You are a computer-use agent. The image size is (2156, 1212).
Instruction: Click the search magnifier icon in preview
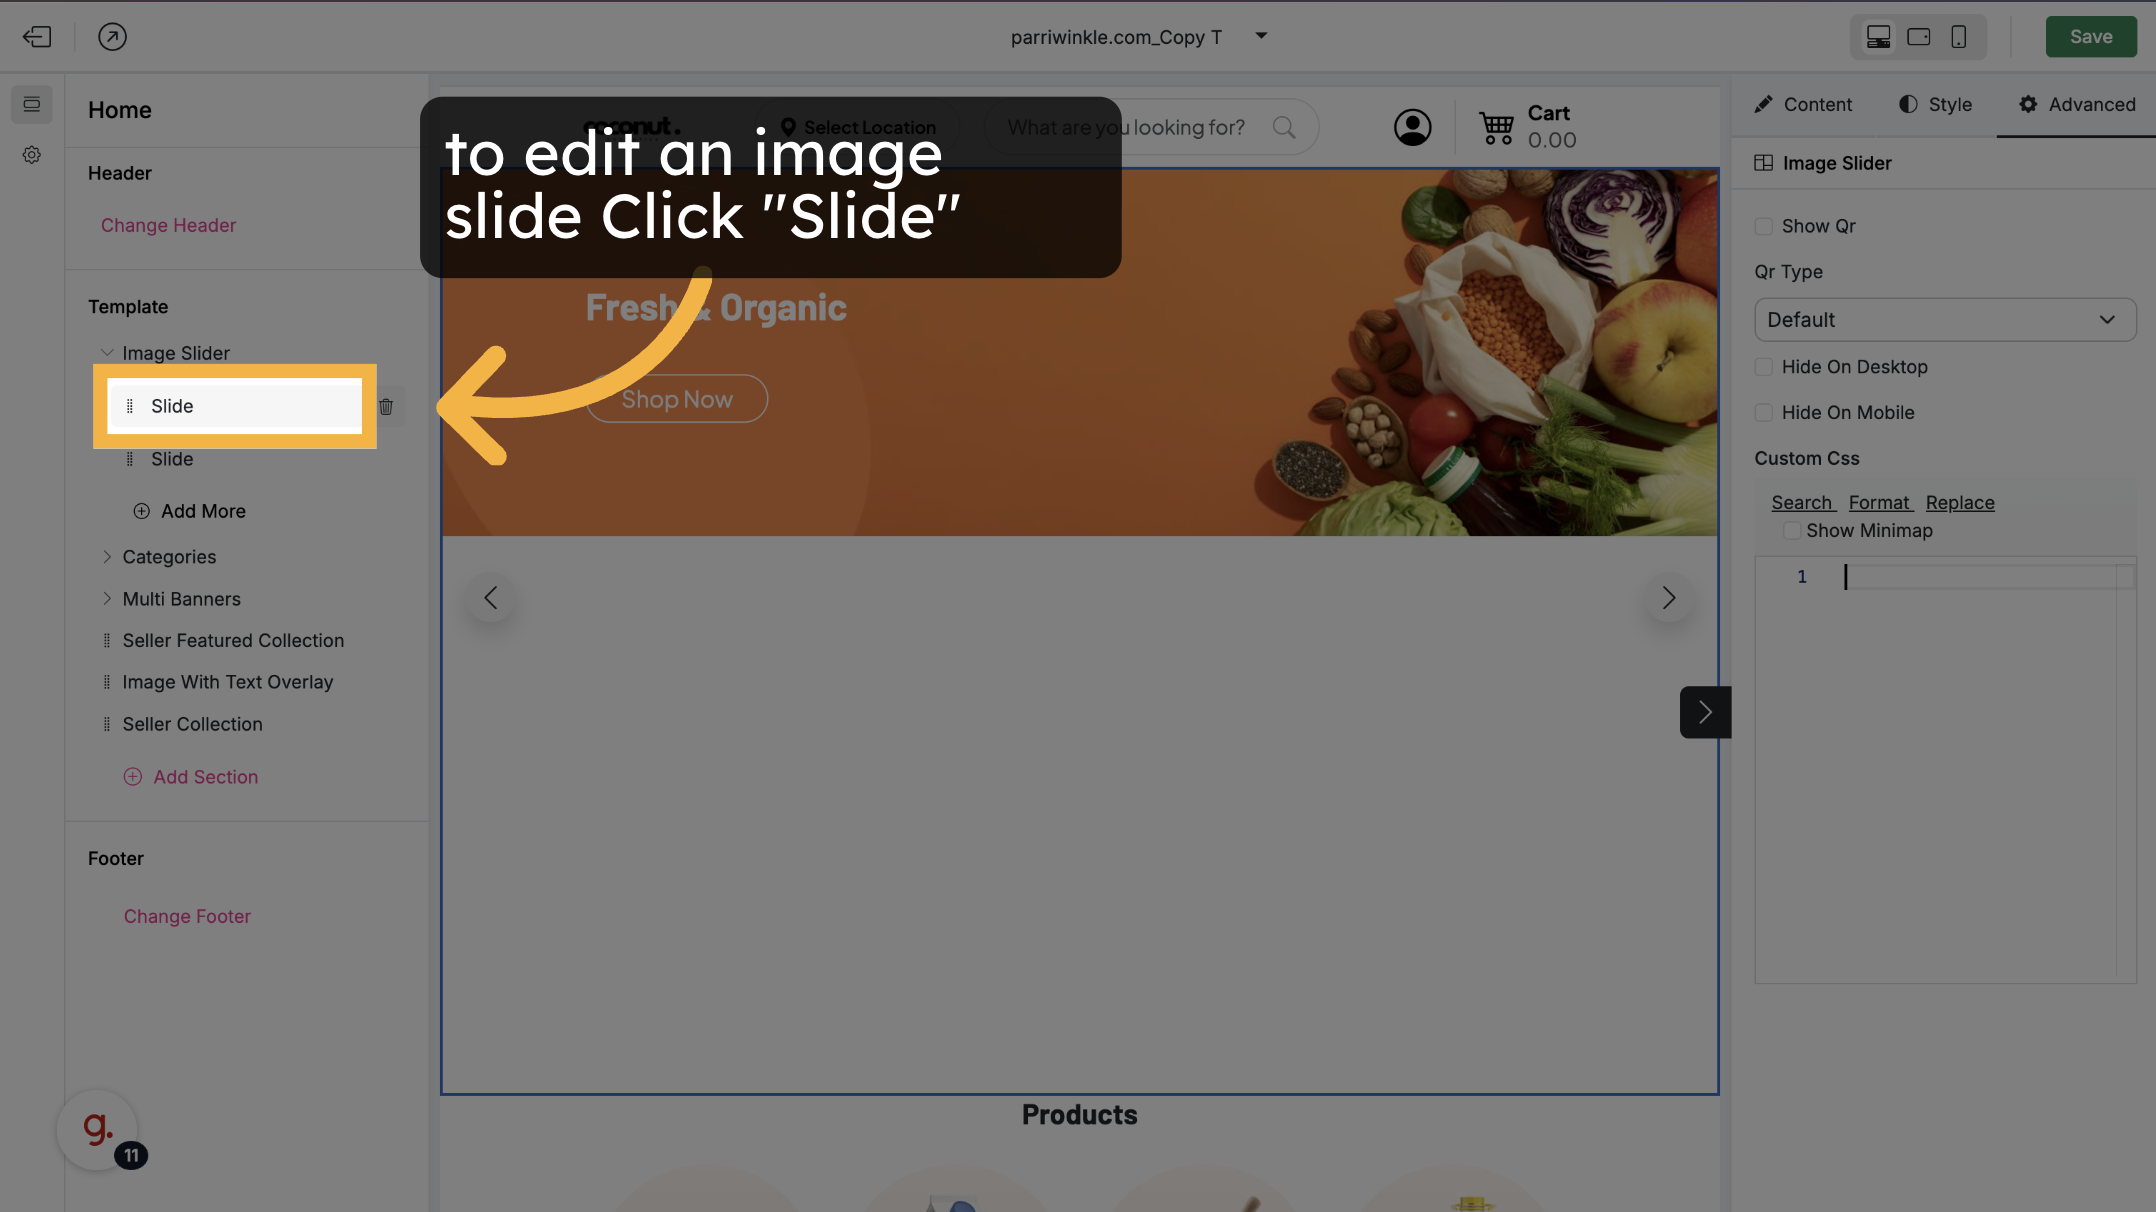[x=1284, y=127]
